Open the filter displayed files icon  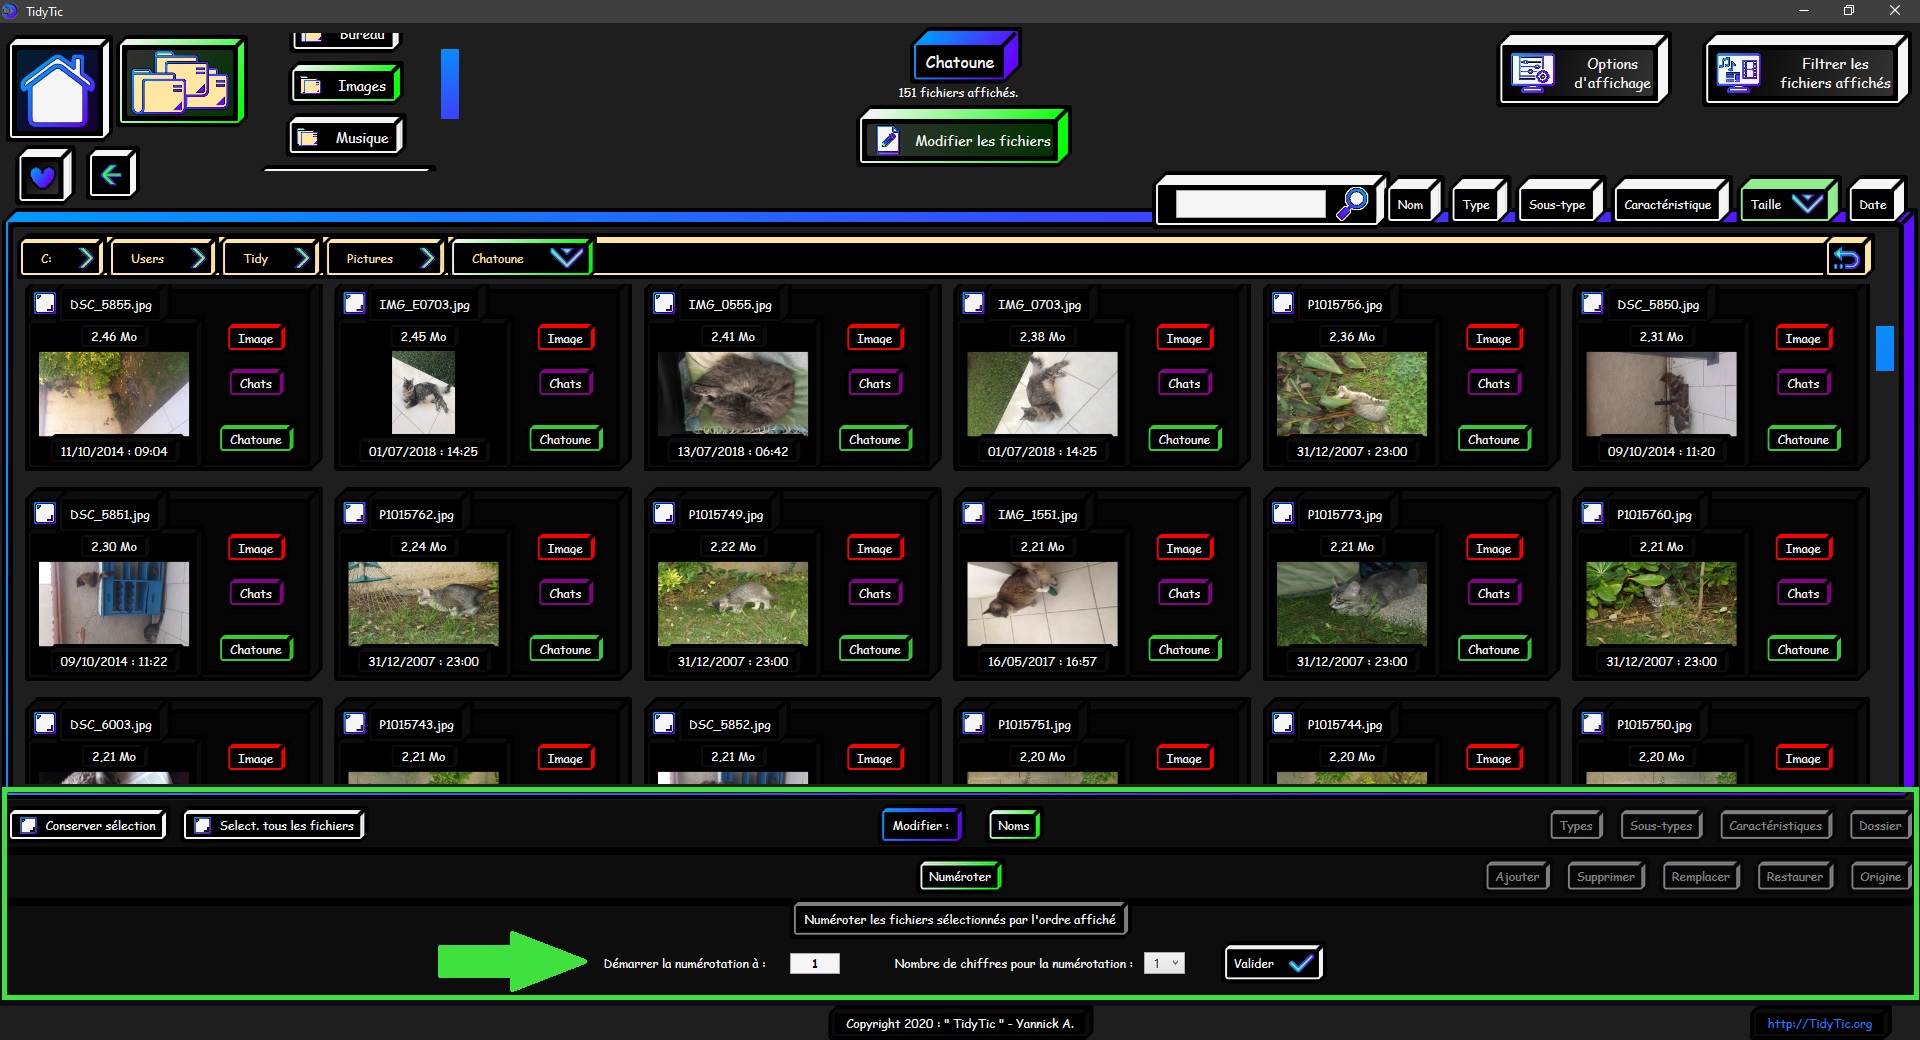click(x=1738, y=72)
